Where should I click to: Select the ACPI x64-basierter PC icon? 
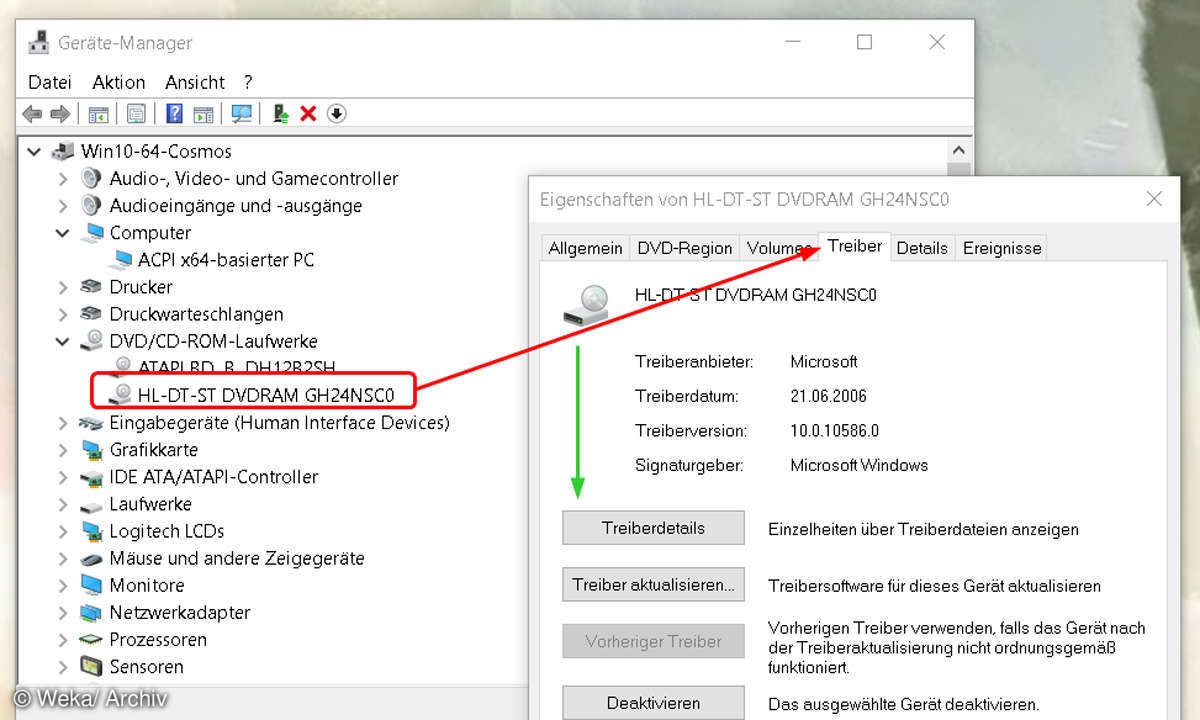pos(121,260)
